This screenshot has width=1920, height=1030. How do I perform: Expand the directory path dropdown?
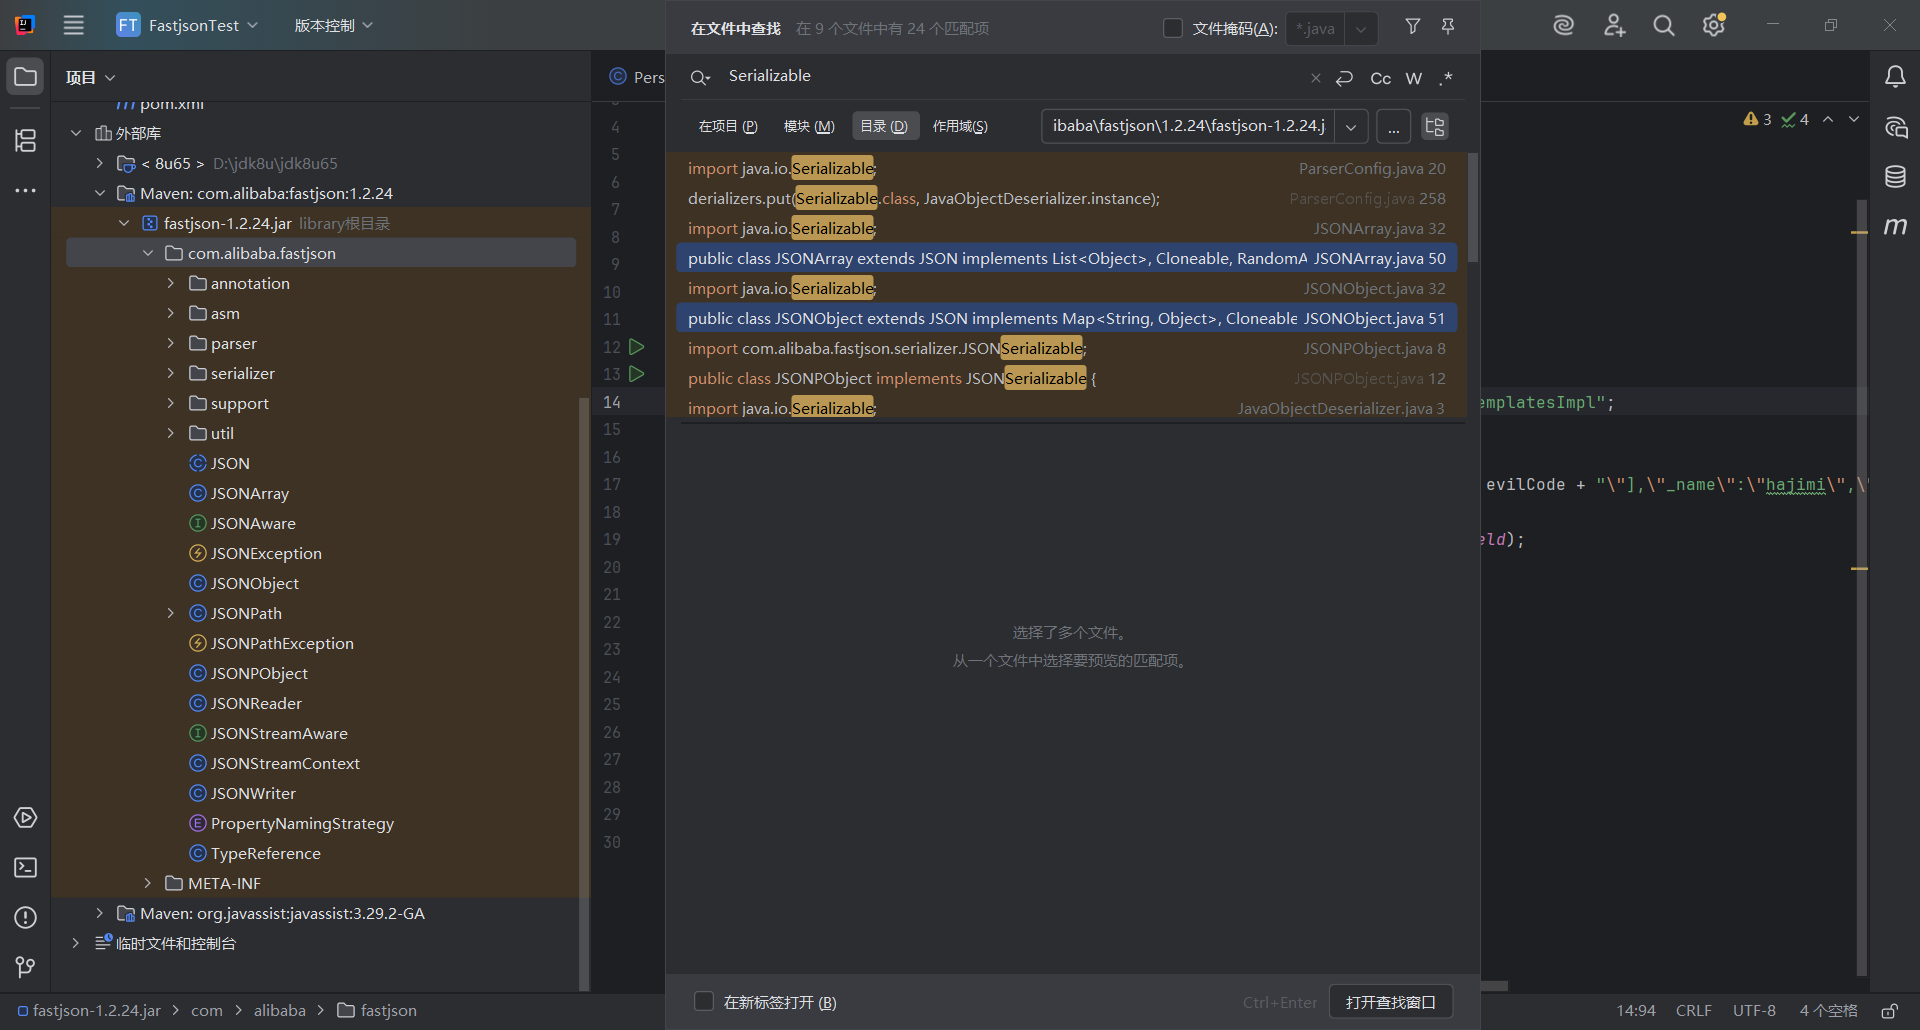[x=1351, y=127]
